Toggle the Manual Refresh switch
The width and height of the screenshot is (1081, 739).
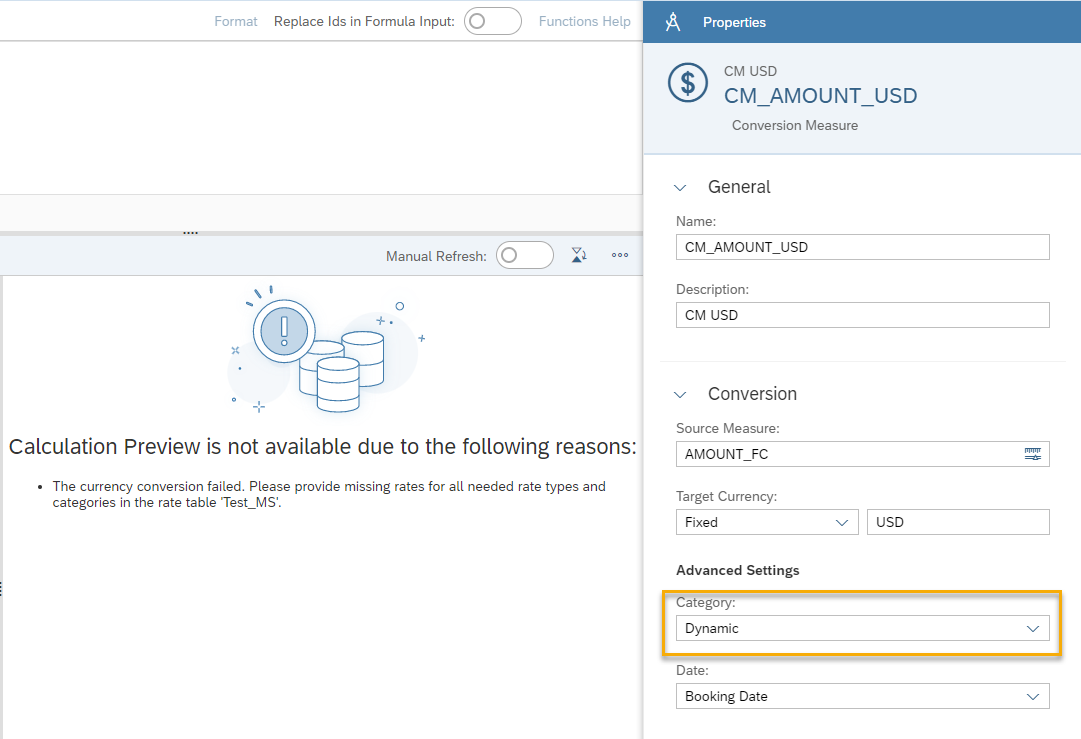pos(525,255)
